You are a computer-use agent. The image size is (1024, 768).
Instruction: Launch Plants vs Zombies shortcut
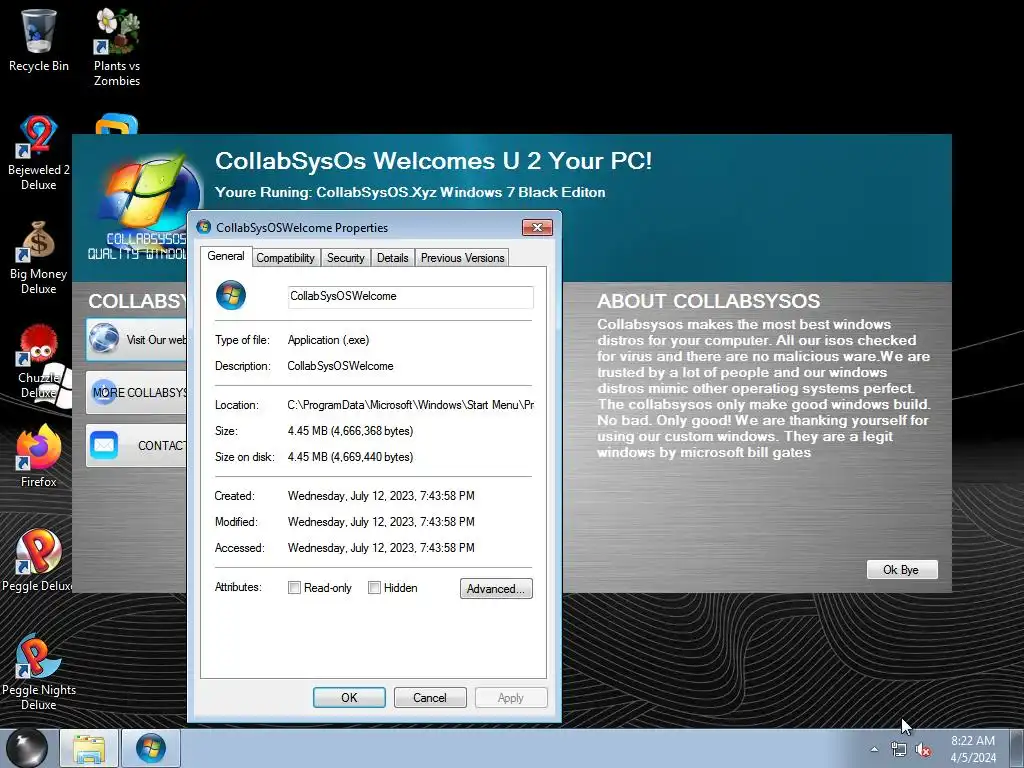pyautogui.click(x=117, y=47)
